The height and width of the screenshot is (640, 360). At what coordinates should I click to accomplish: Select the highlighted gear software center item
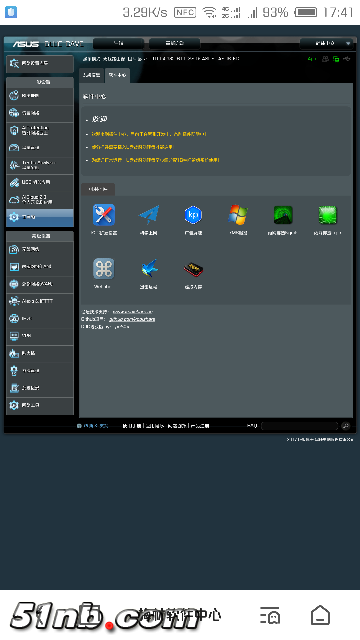(40, 217)
